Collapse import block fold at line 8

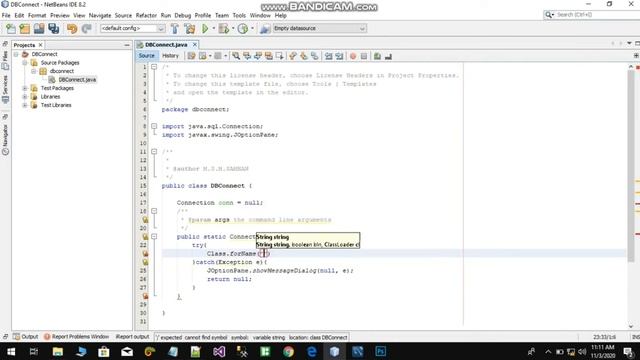[154, 126]
